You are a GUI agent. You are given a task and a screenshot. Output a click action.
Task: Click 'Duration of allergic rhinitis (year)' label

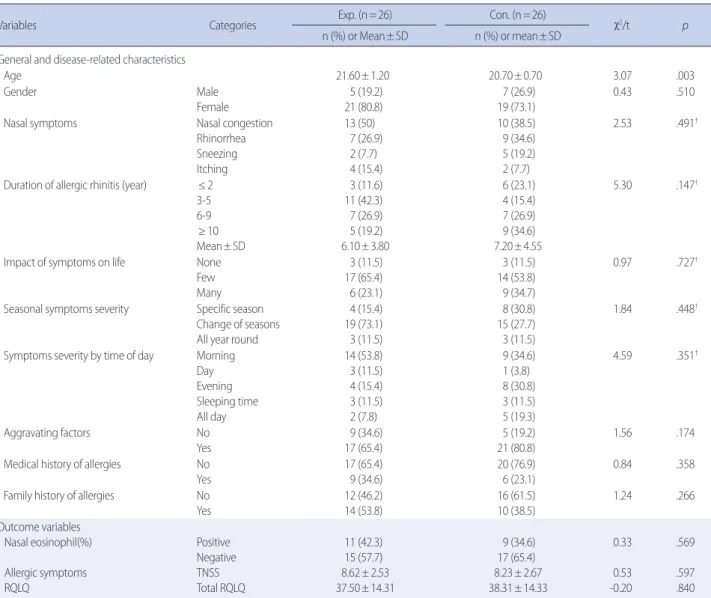pyautogui.click(x=75, y=185)
